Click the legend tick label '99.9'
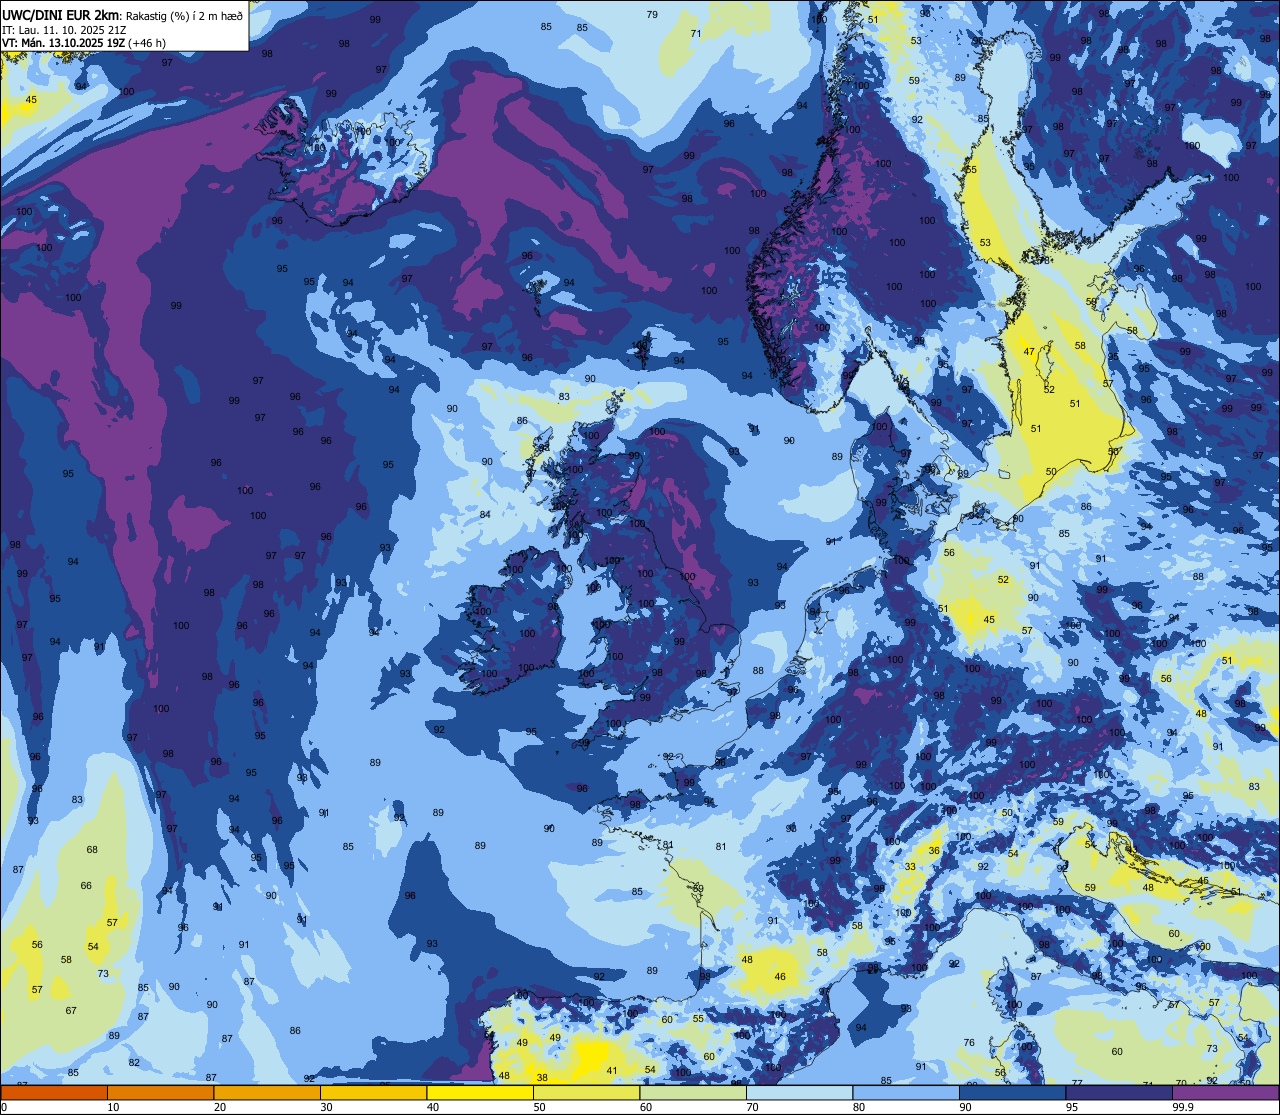 [1183, 1107]
